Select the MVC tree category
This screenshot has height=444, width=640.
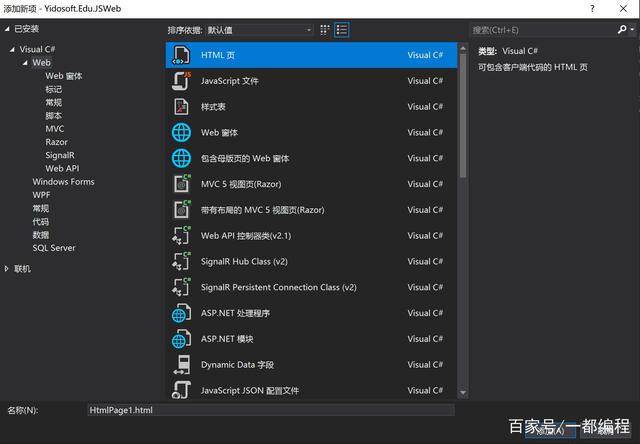tap(55, 129)
